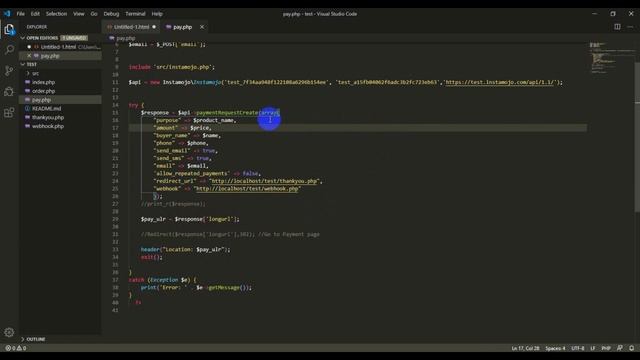Open the Source Control view
Screen dimensions: 640x360
(9, 71)
